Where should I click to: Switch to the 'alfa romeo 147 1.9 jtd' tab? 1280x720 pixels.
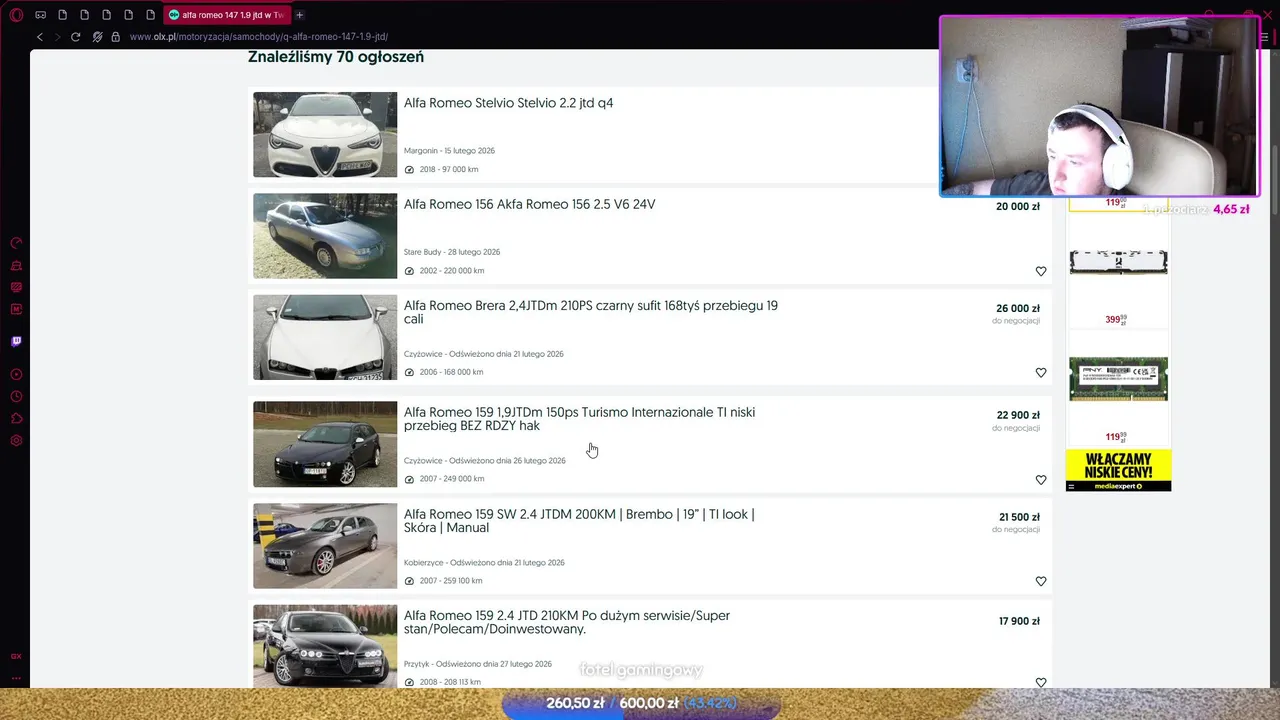click(x=226, y=15)
